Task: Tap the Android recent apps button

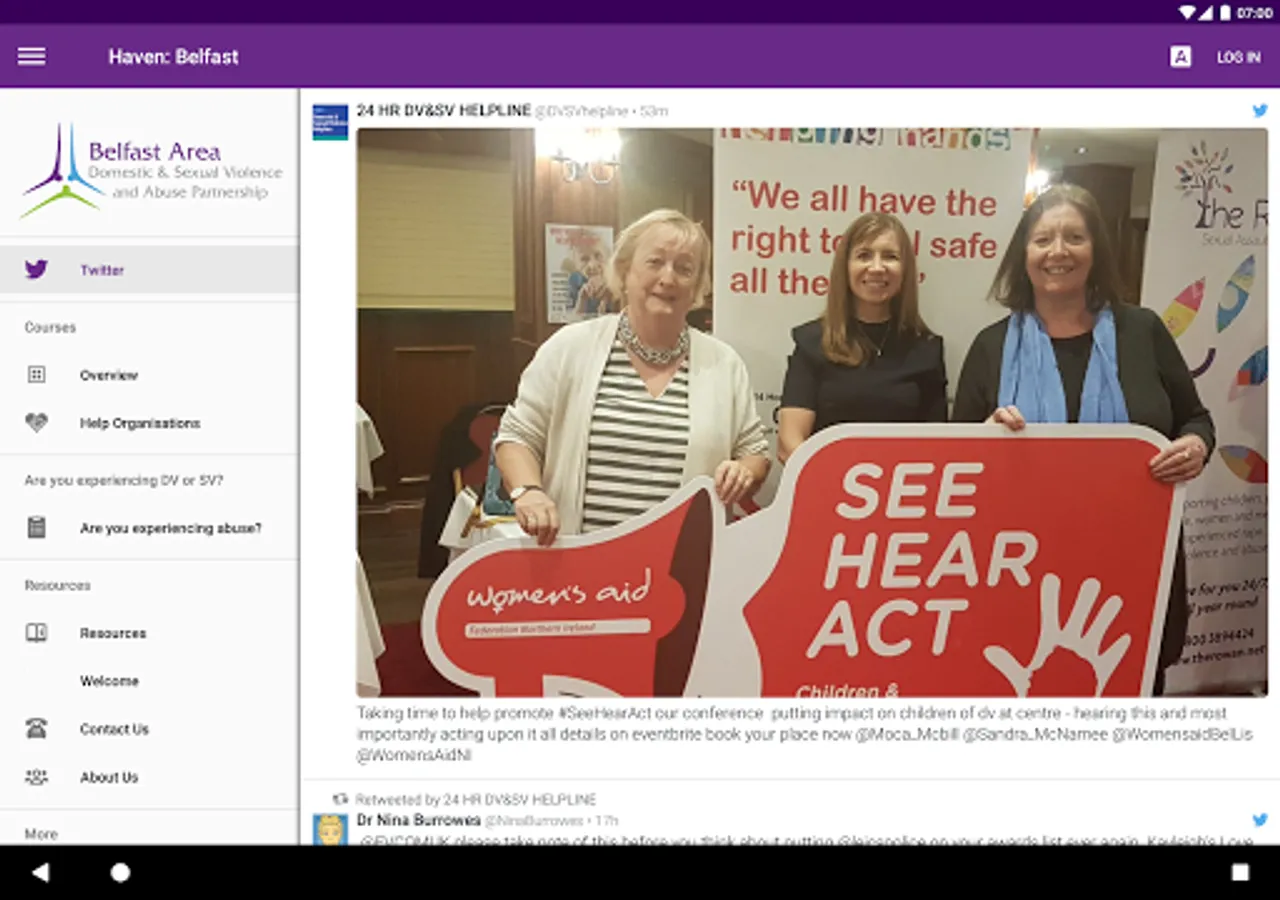Action: click(x=1240, y=872)
